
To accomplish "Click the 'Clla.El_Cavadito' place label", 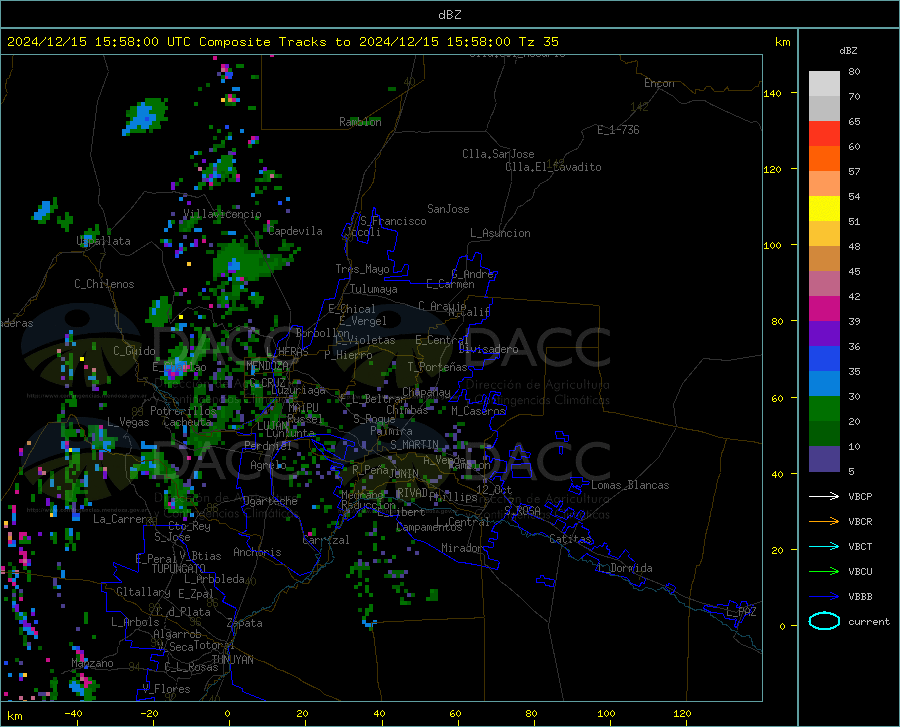I will pyautogui.click(x=553, y=168).
